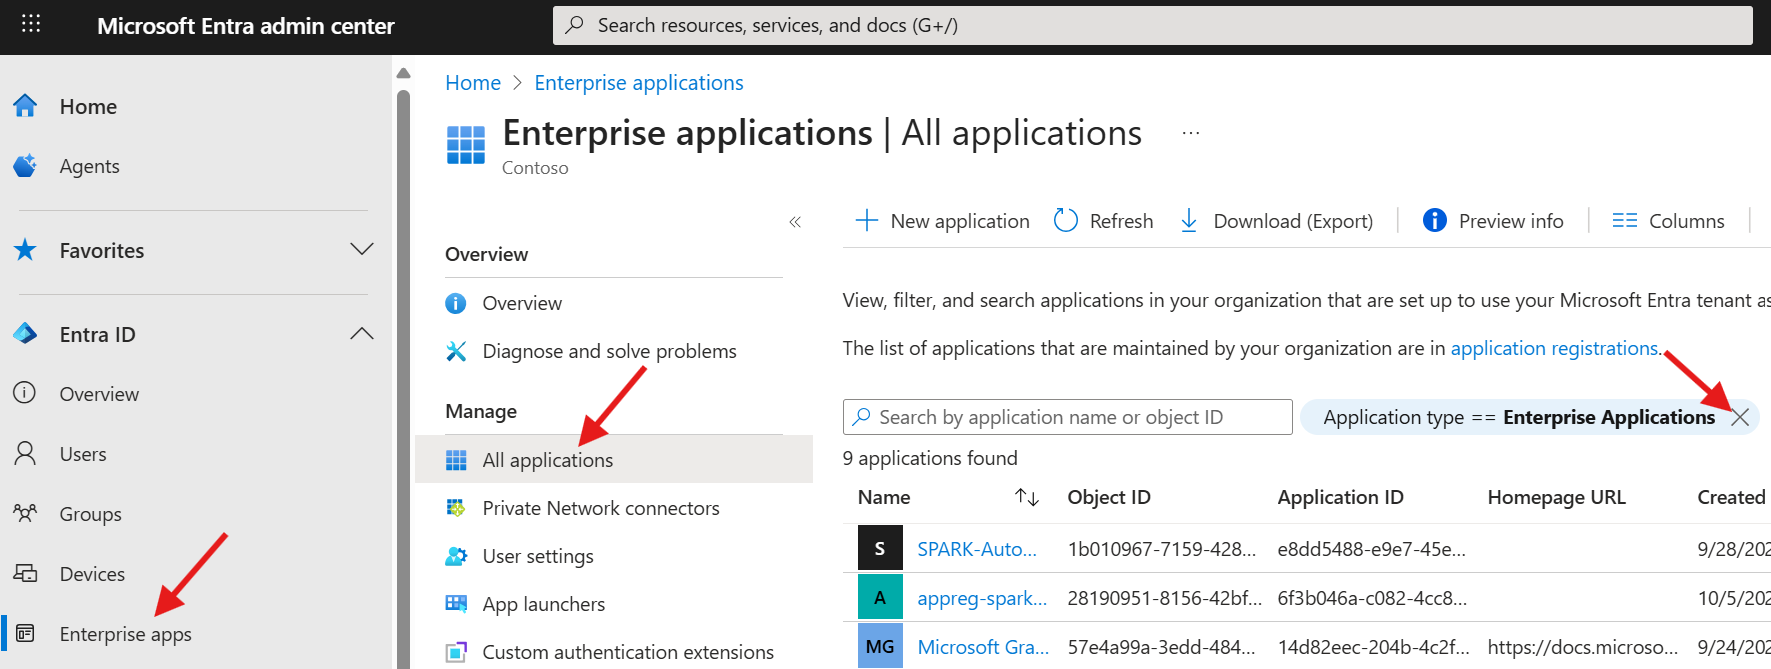Expand the Favorites section
Image resolution: width=1771 pixels, height=669 pixels.
[x=362, y=249]
